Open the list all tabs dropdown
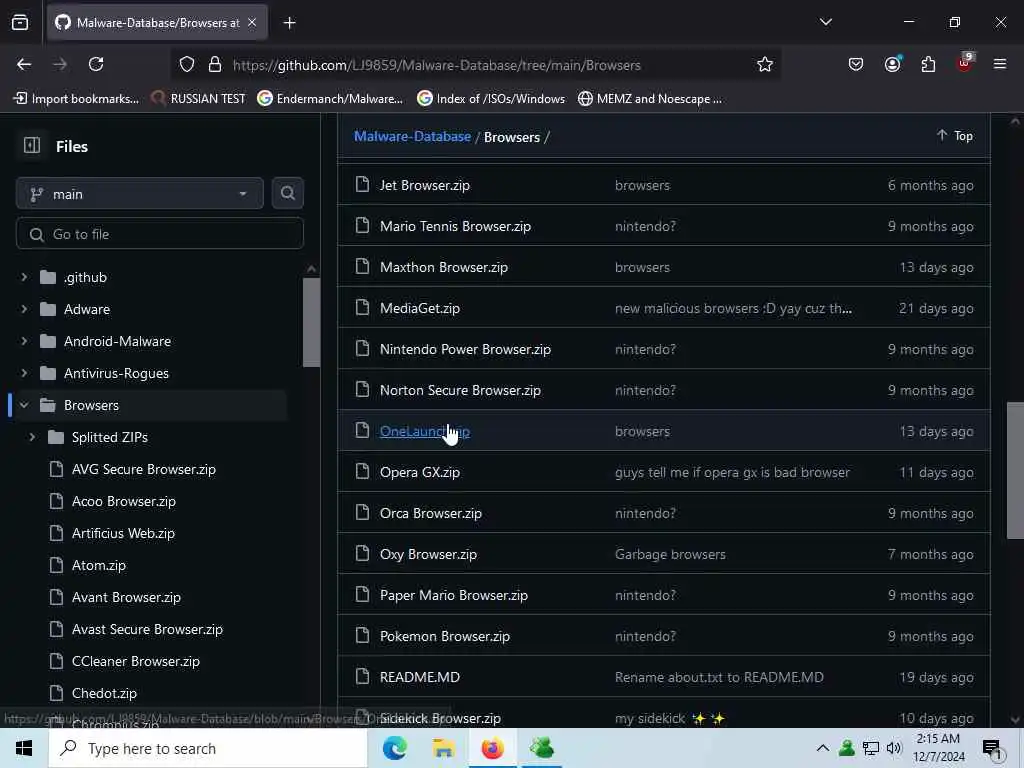This screenshot has height=768, width=1024. (x=825, y=22)
